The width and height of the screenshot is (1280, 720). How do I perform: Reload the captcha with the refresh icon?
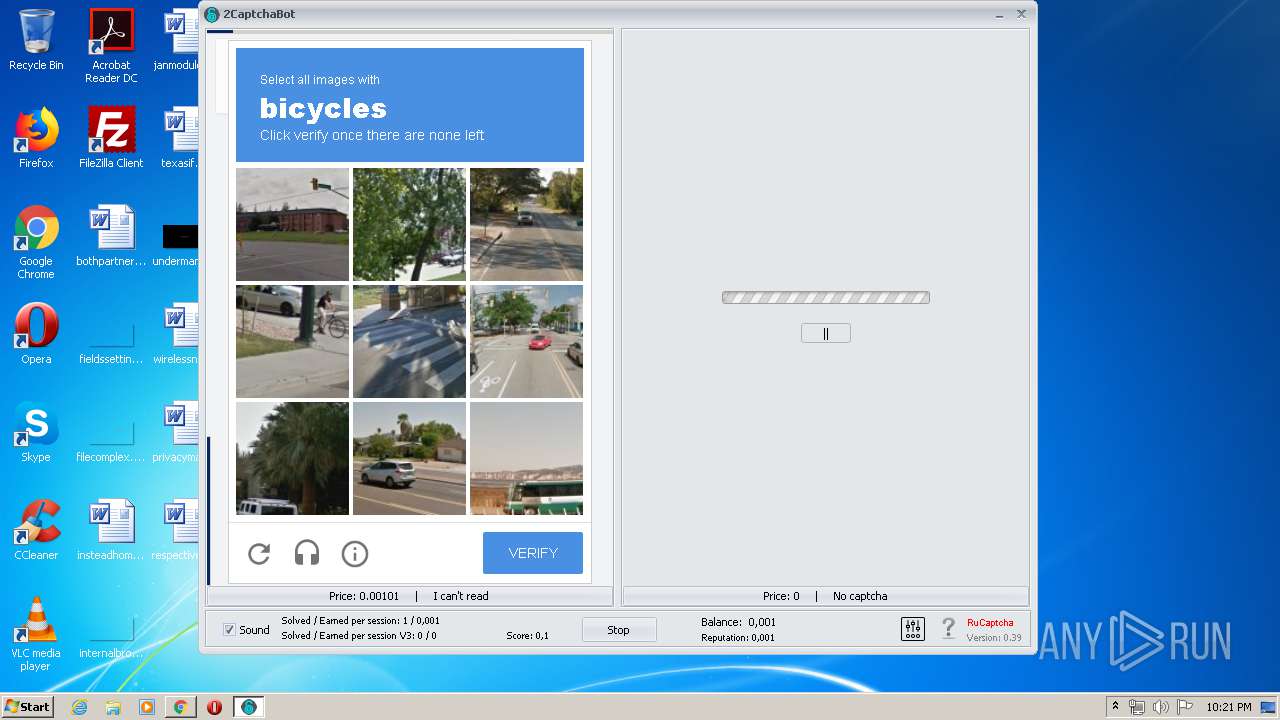point(259,553)
